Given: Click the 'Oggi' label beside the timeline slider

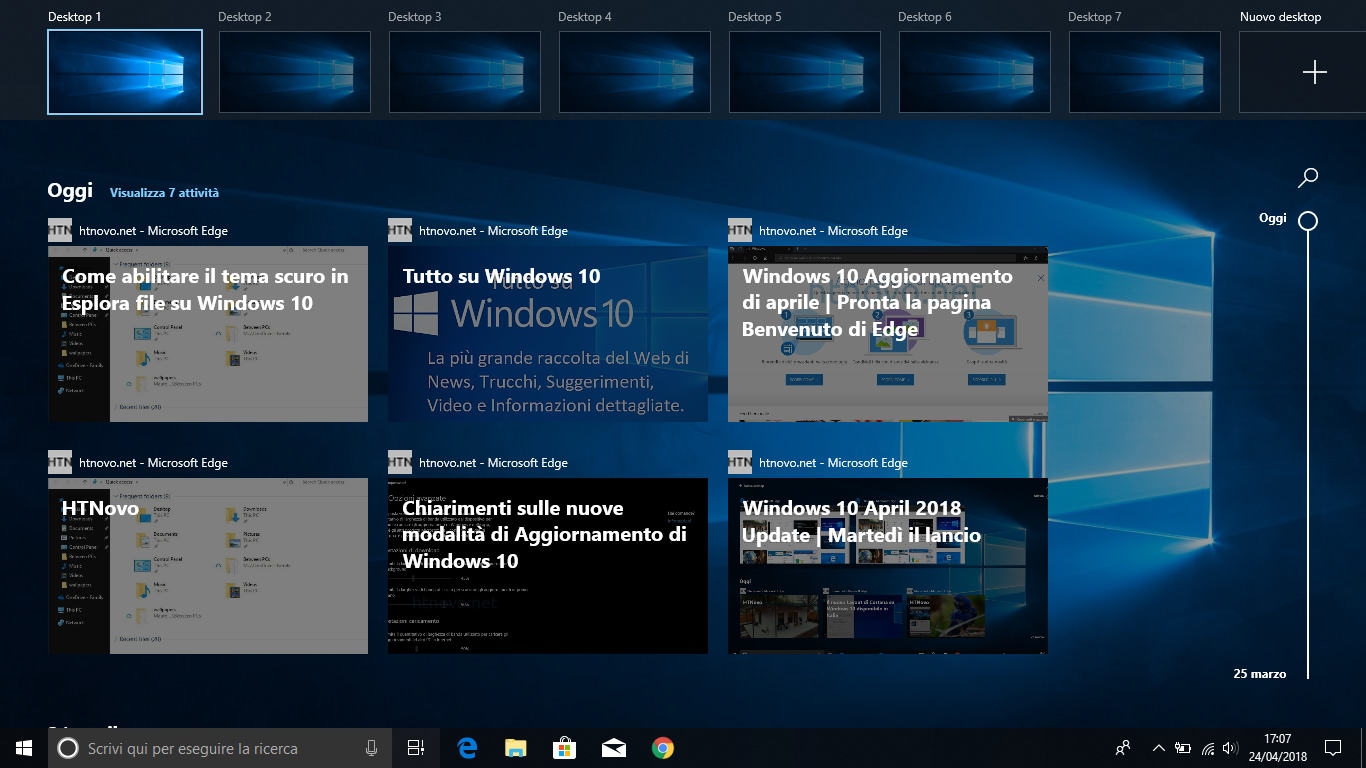Looking at the screenshot, I should click(1272, 218).
